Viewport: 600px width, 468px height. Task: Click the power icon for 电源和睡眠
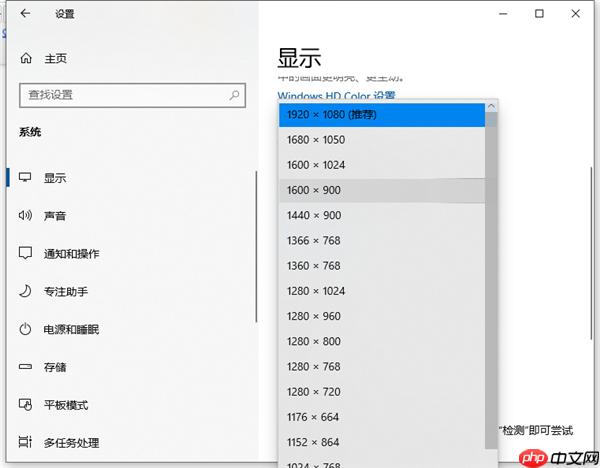(x=25, y=329)
